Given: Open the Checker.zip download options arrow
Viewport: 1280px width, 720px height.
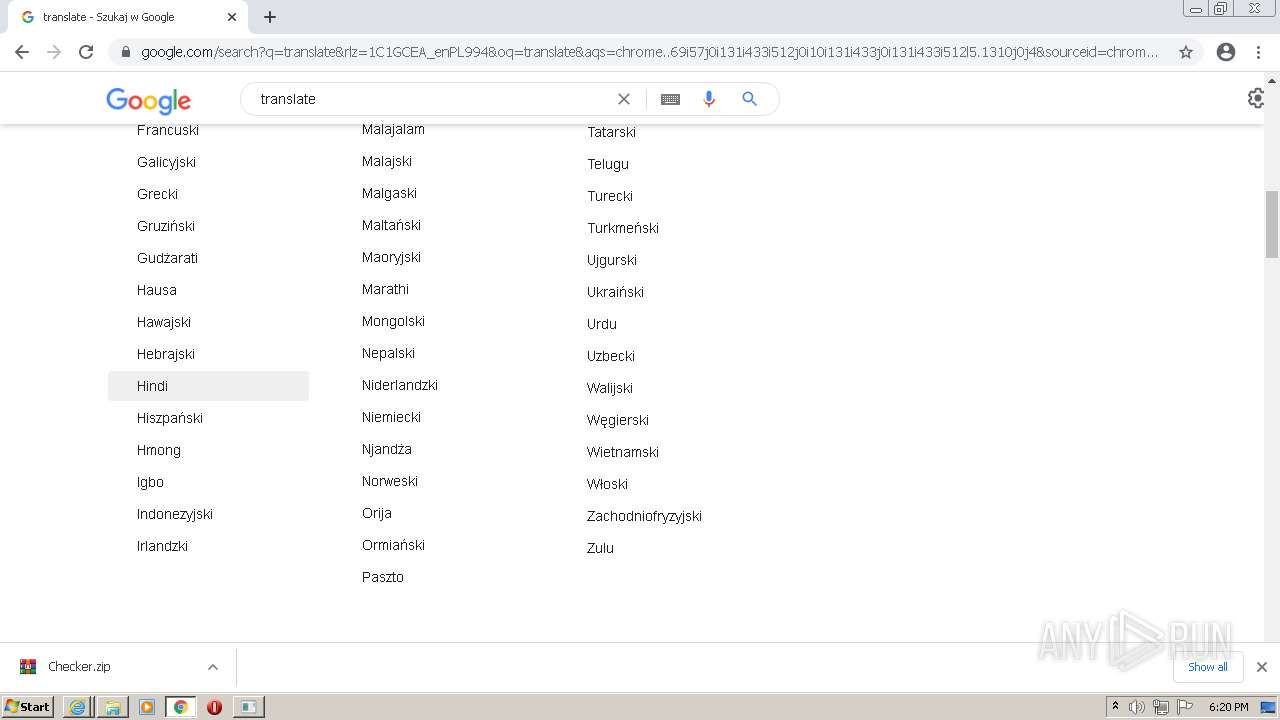Looking at the screenshot, I should pos(213,667).
